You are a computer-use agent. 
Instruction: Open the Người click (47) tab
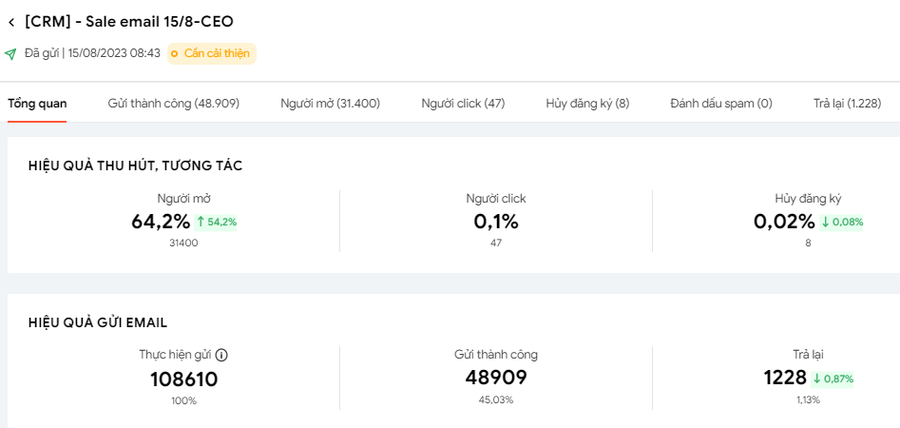(x=463, y=104)
